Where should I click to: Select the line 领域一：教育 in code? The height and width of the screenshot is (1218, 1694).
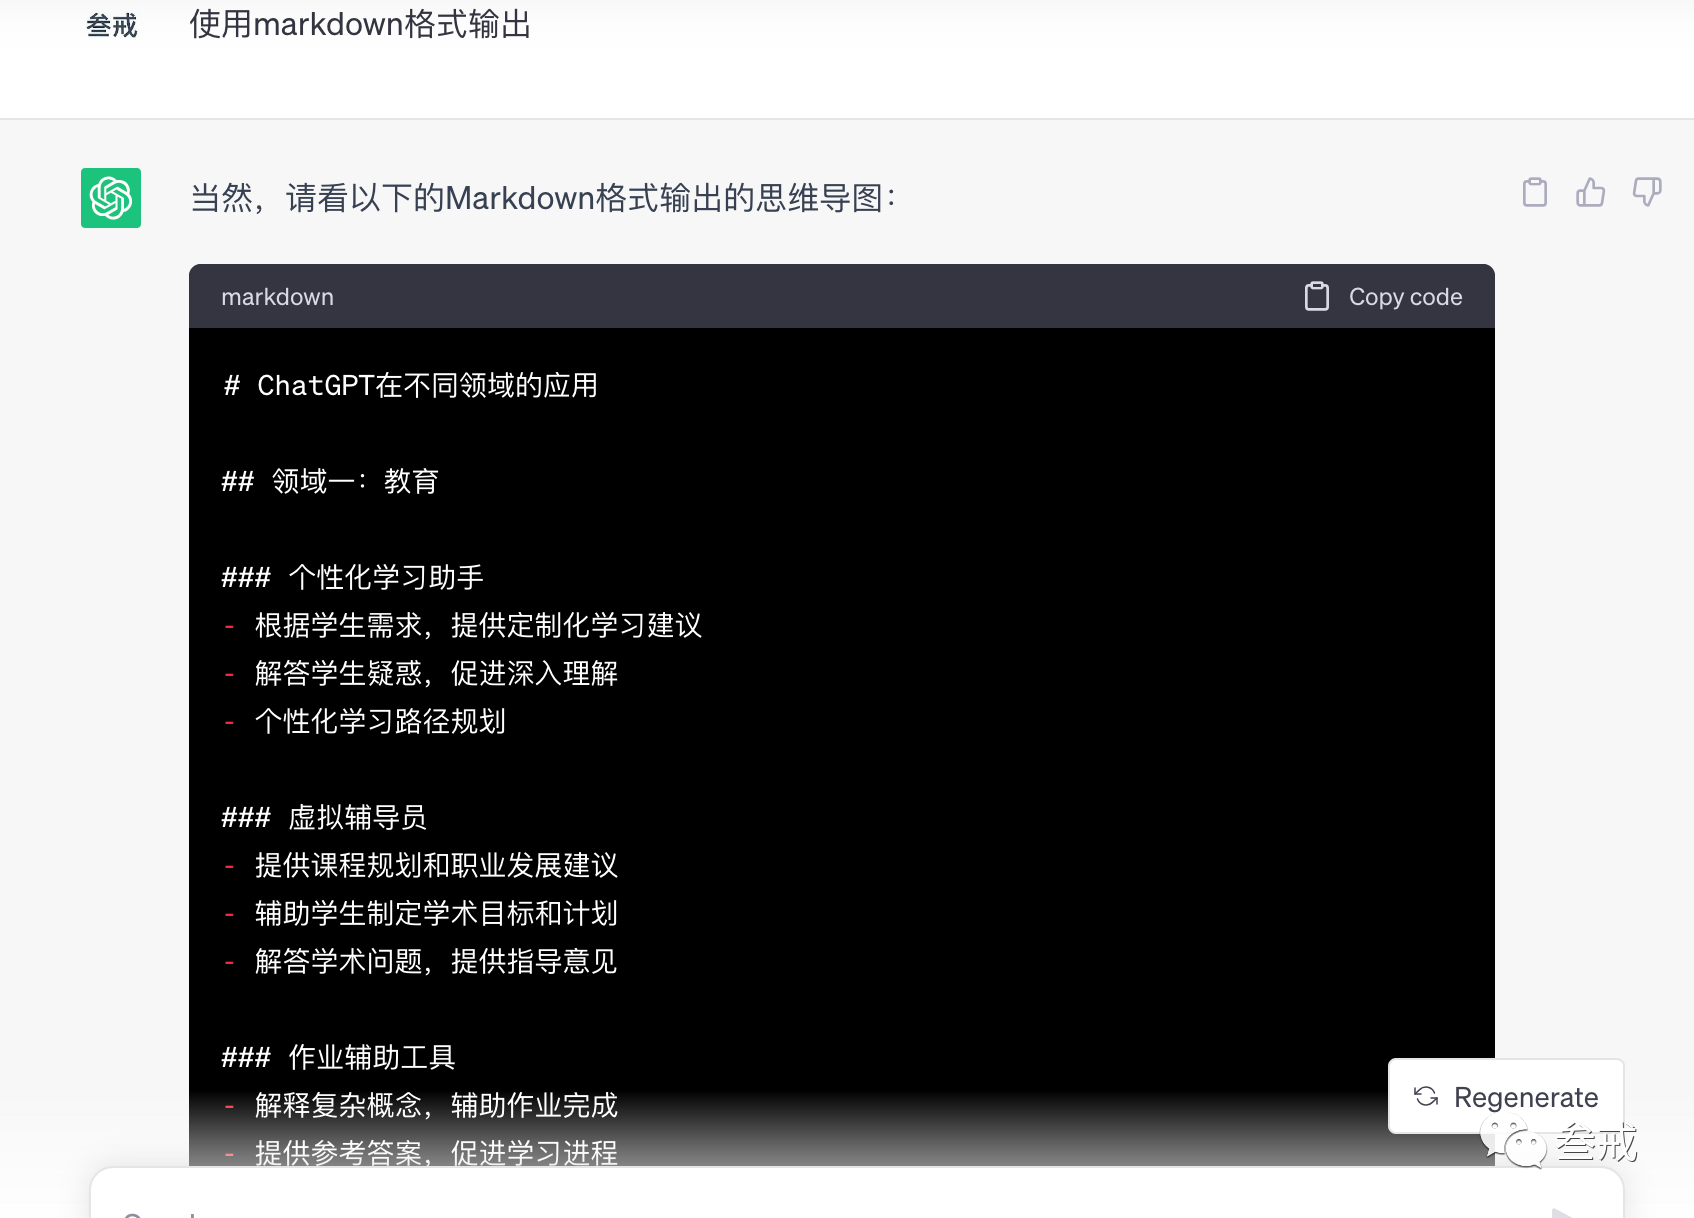[330, 481]
